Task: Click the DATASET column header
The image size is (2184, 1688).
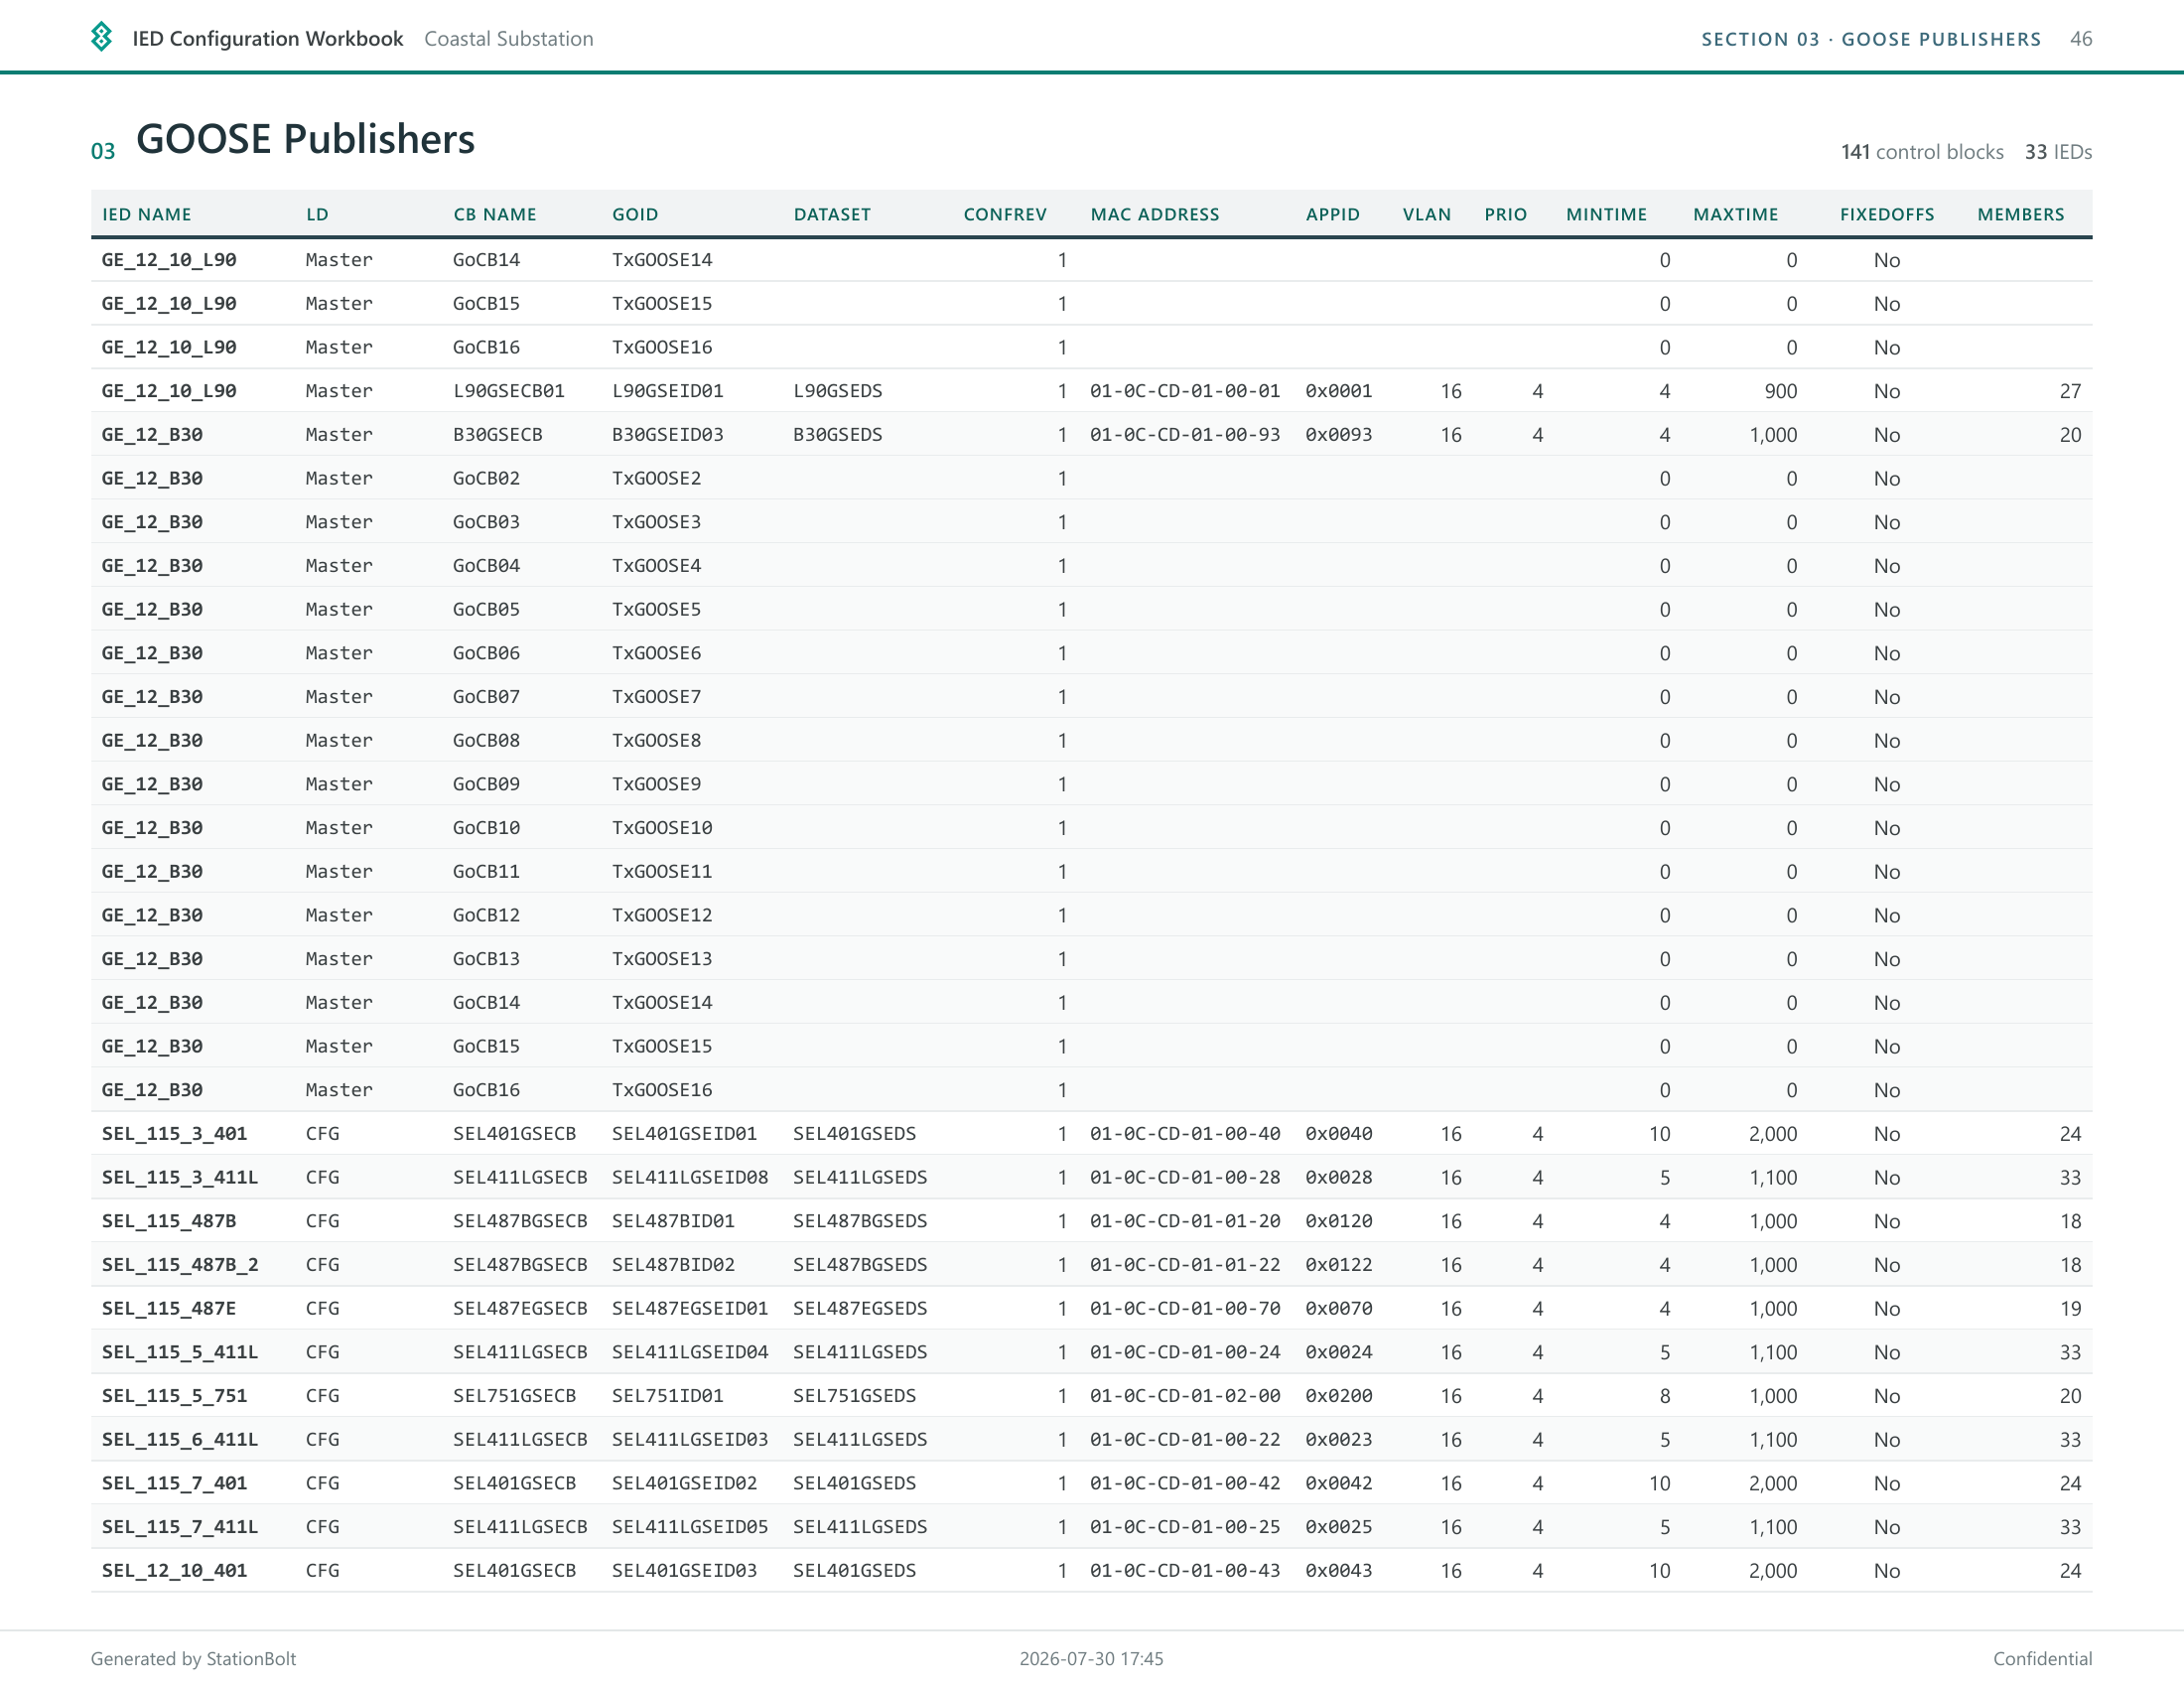Action: [832, 214]
